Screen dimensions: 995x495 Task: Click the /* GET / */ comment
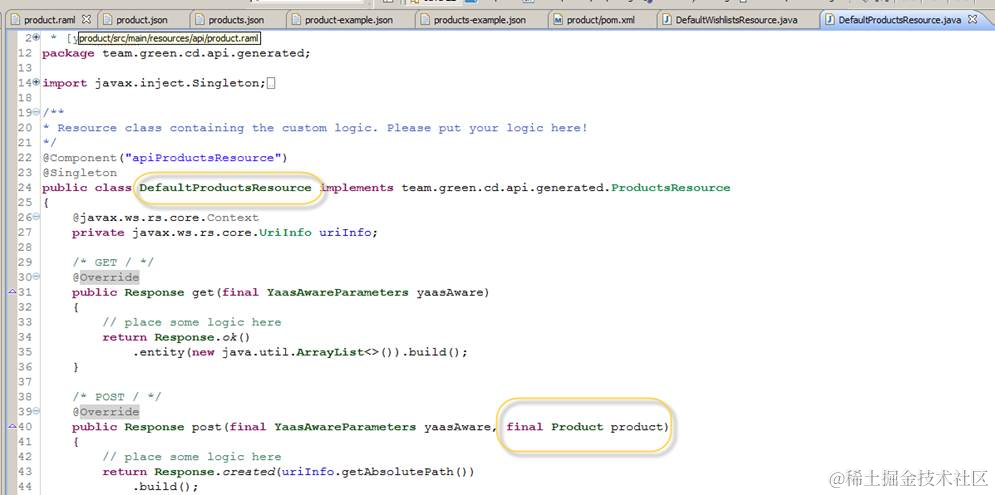coord(113,262)
